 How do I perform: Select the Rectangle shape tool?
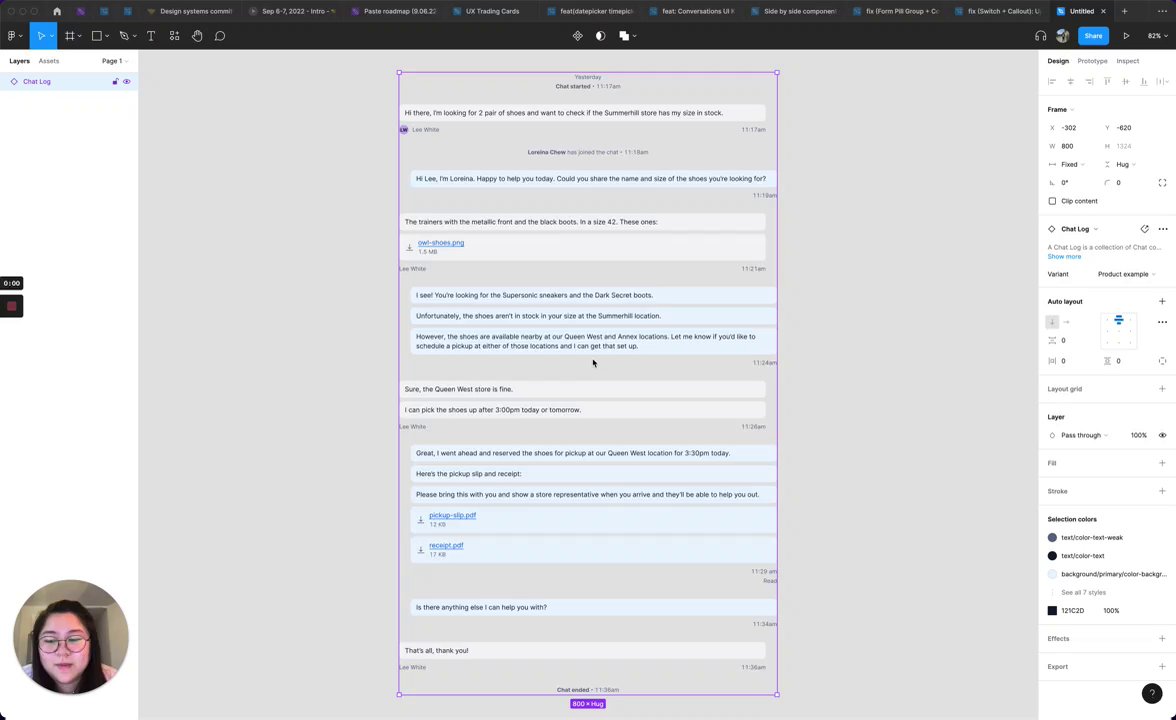97,35
